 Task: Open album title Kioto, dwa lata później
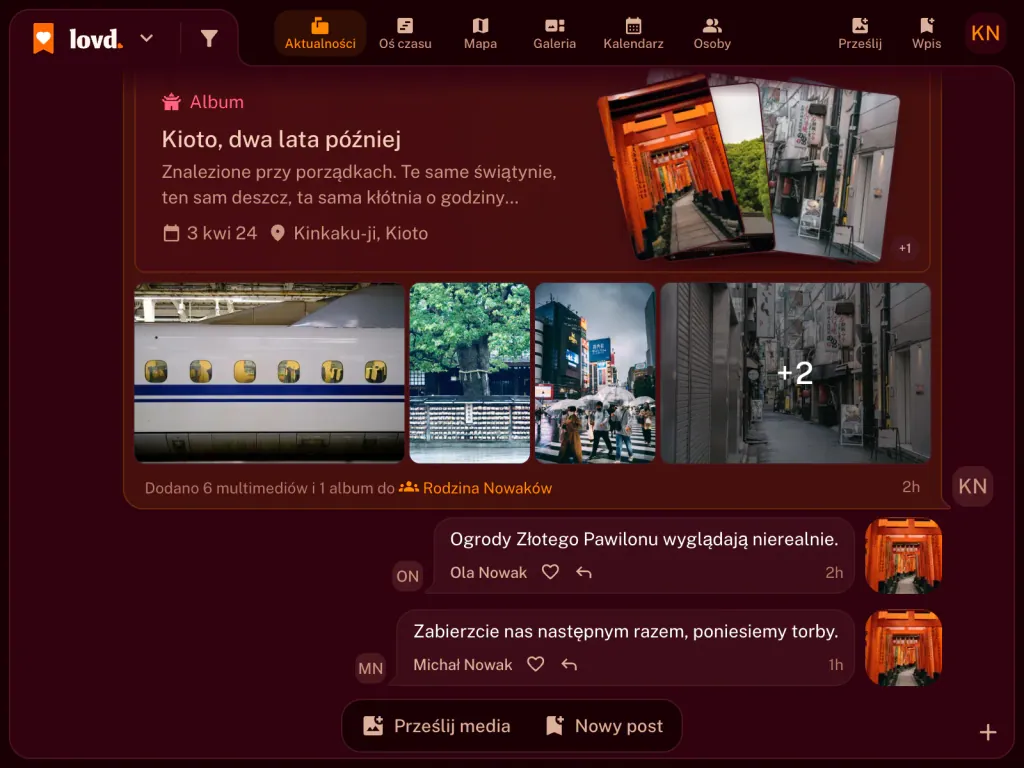tap(281, 139)
